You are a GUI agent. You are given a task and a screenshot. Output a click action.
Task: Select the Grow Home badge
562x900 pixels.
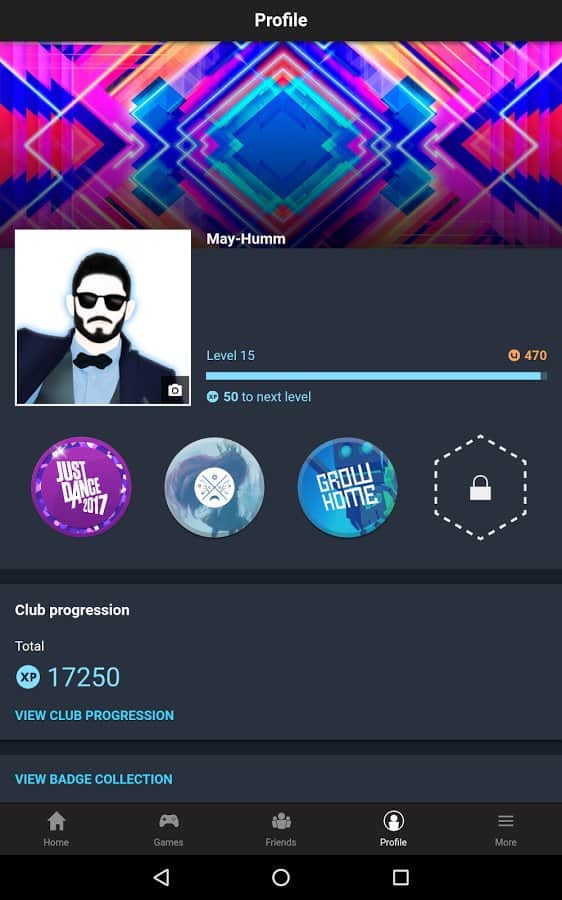(x=347, y=487)
